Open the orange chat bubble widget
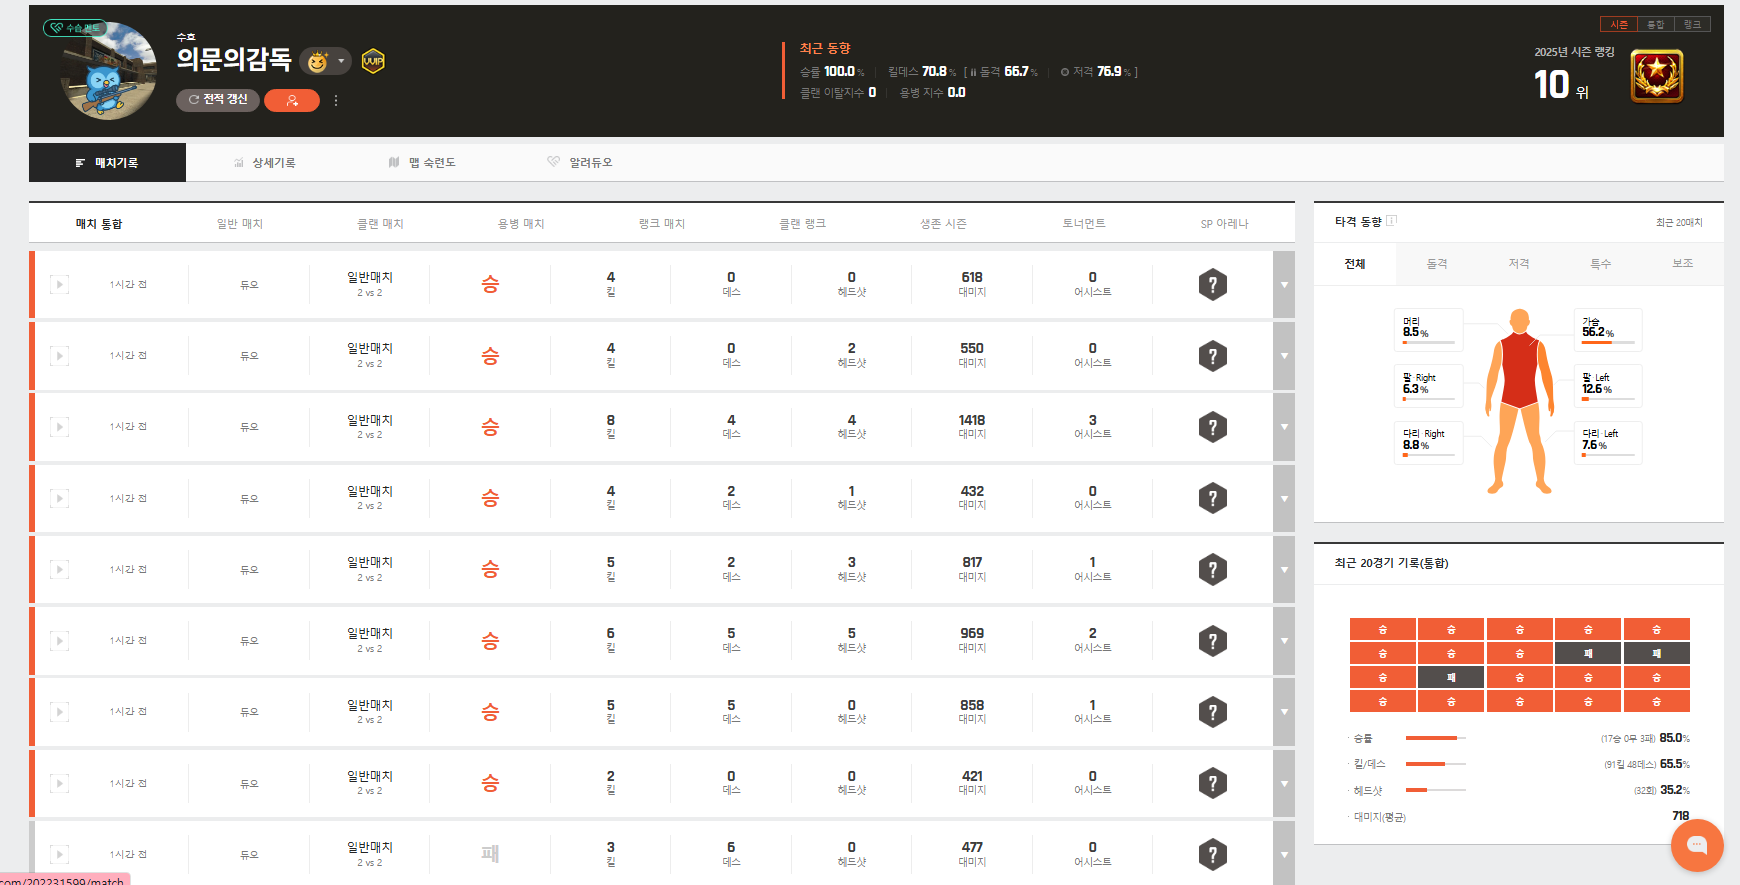 tap(1696, 845)
